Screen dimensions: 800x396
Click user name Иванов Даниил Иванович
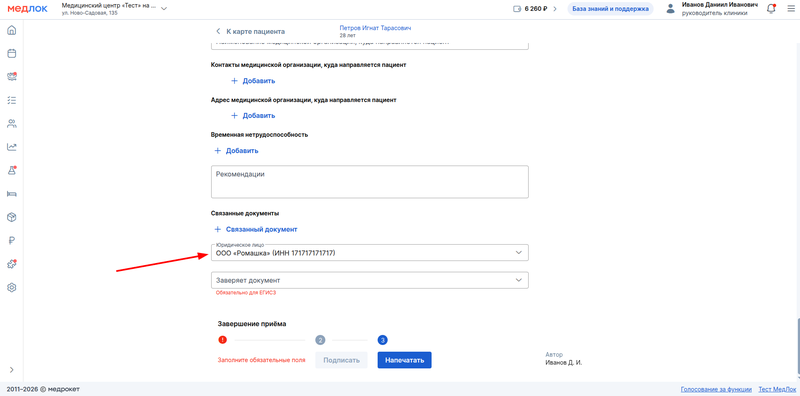tap(719, 5)
